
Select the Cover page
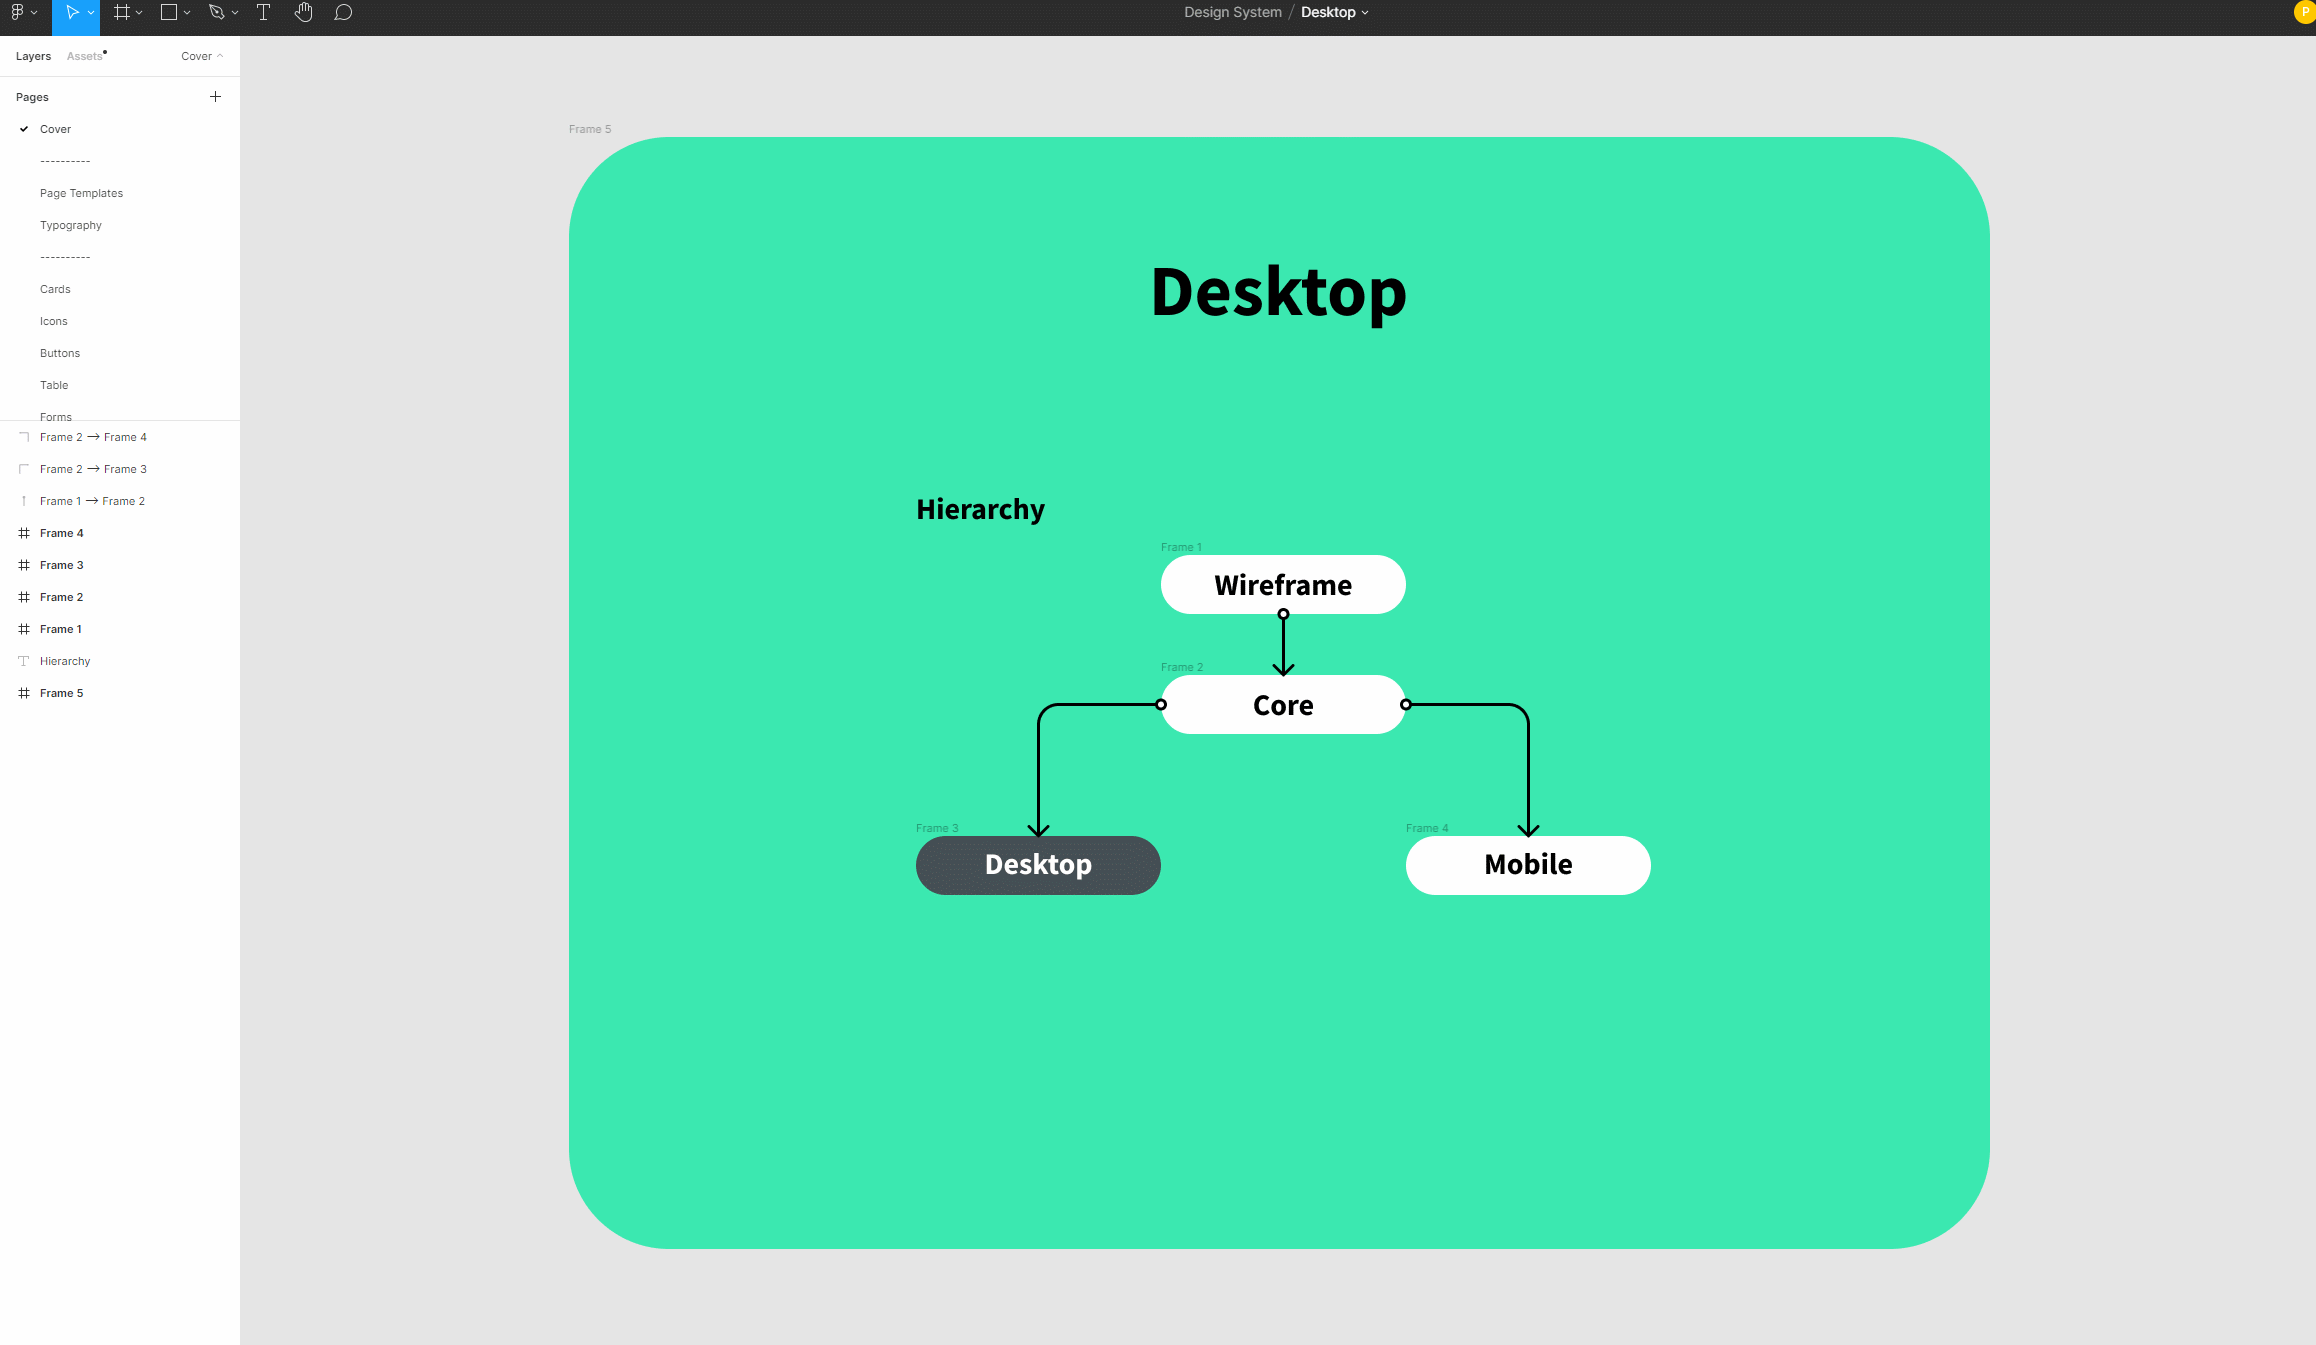(x=55, y=129)
